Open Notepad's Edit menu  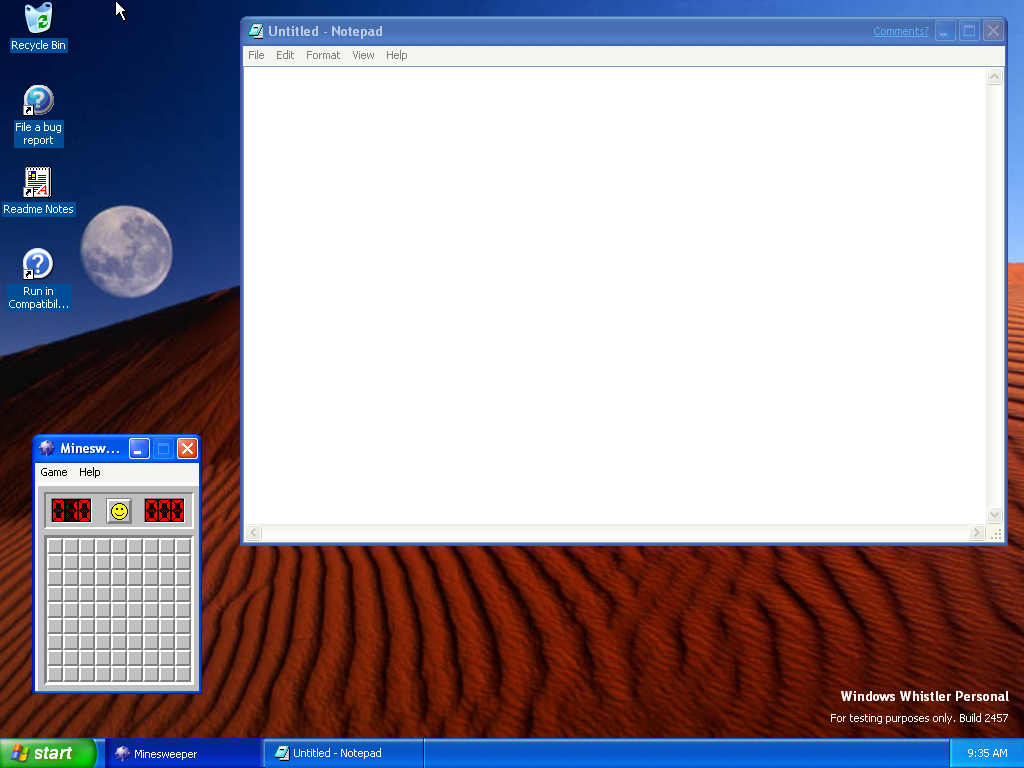pos(285,55)
